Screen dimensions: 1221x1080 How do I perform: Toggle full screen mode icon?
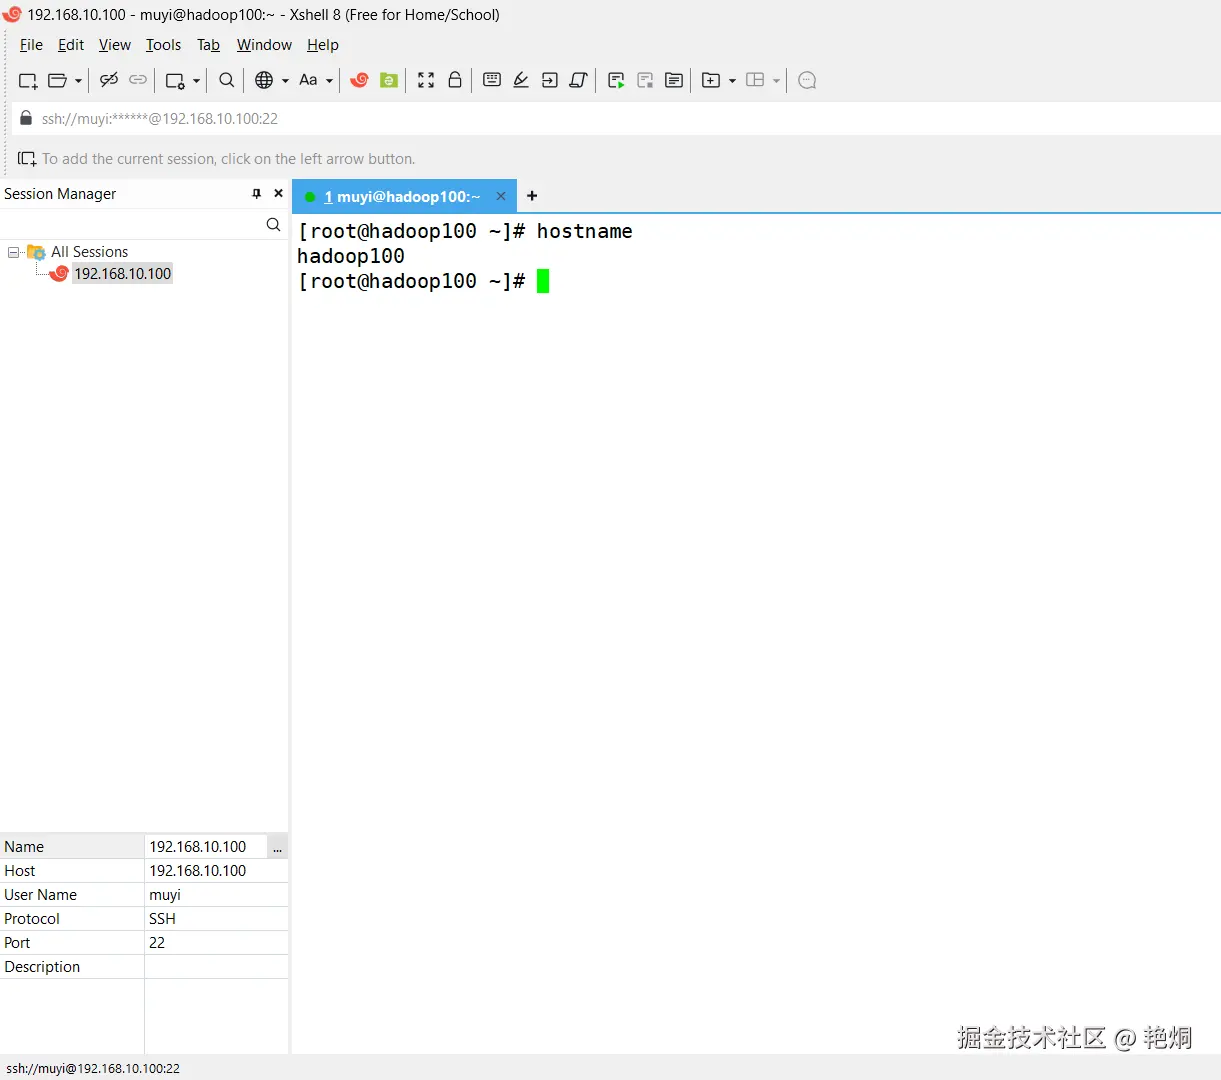pyautogui.click(x=426, y=80)
